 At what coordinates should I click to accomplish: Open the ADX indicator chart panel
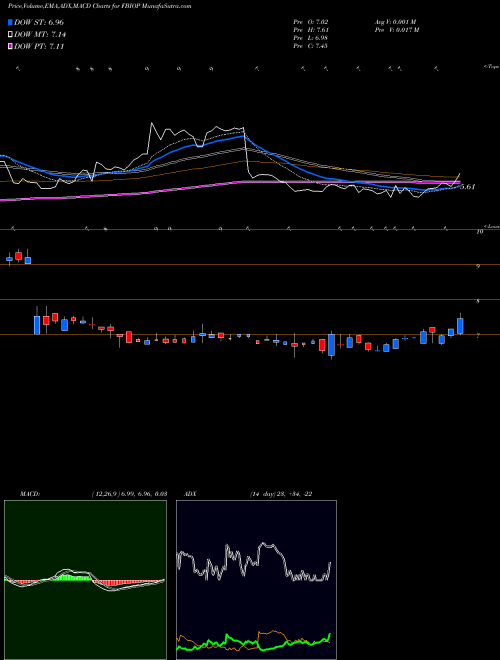[x=256, y=580]
